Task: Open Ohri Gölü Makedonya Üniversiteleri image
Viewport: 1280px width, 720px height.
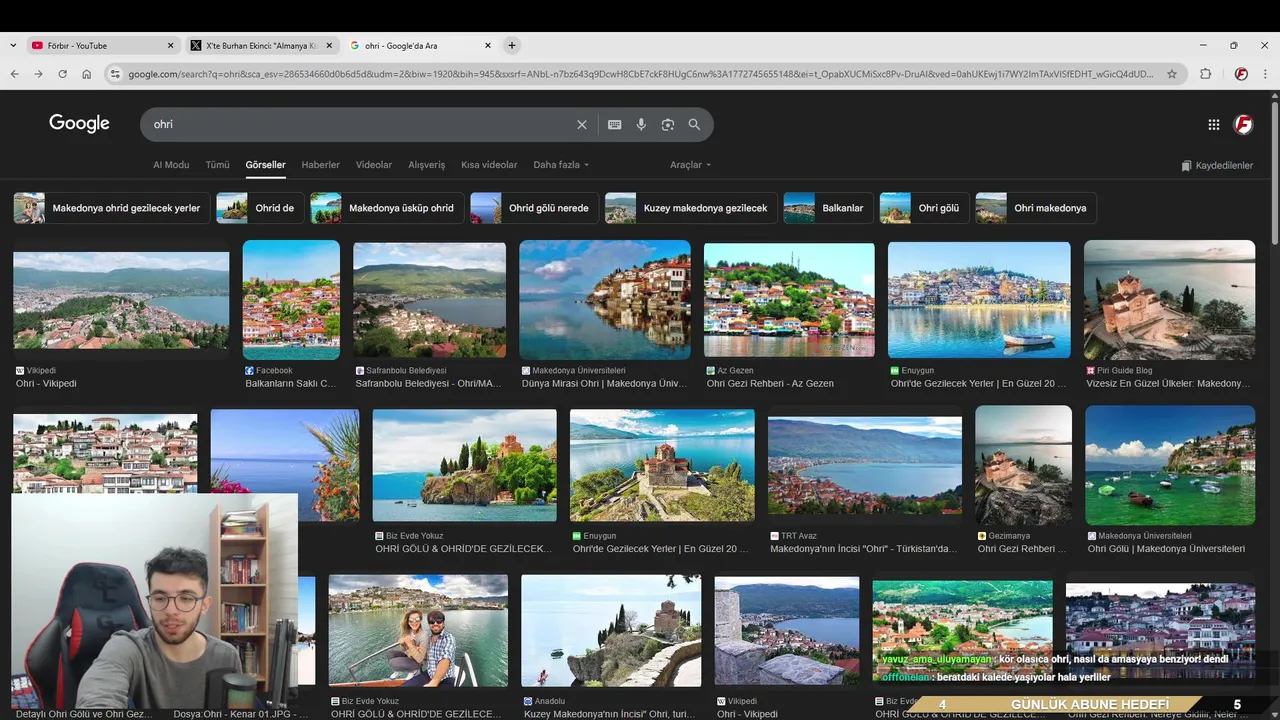Action: pos(1170,465)
